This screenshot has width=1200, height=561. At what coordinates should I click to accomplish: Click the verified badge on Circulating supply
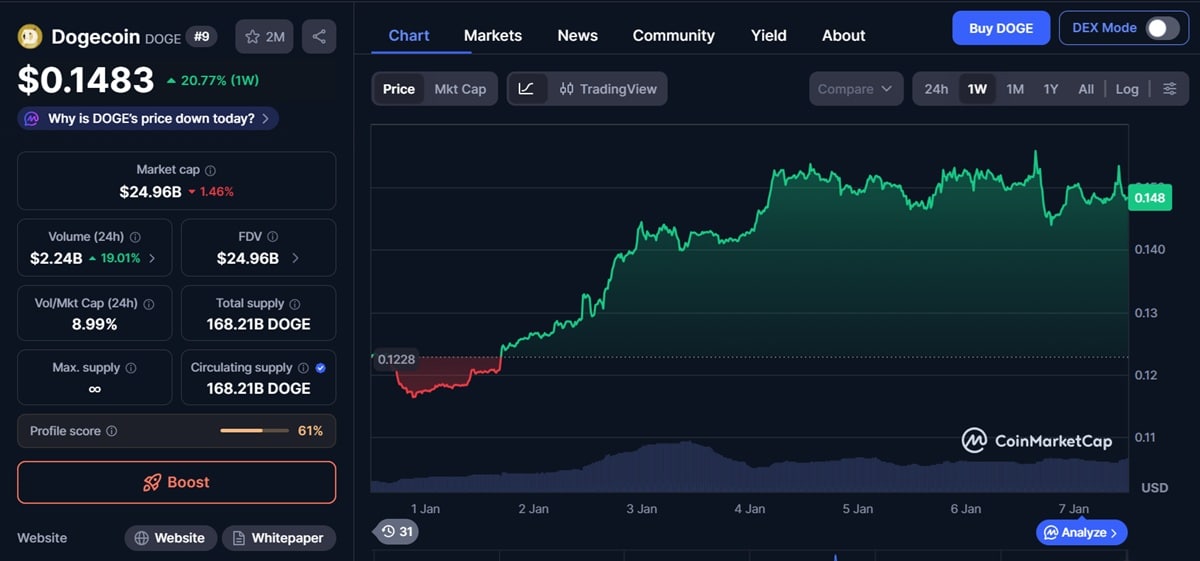click(x=320, y=368)
